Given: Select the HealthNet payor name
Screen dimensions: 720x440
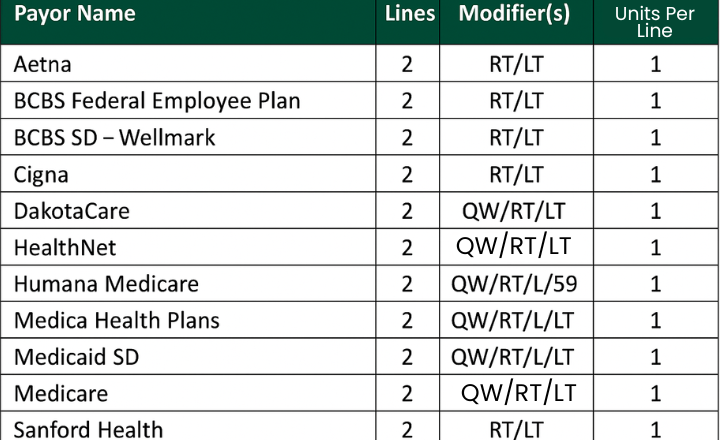Looking at the screenshot, I should 65,247.
